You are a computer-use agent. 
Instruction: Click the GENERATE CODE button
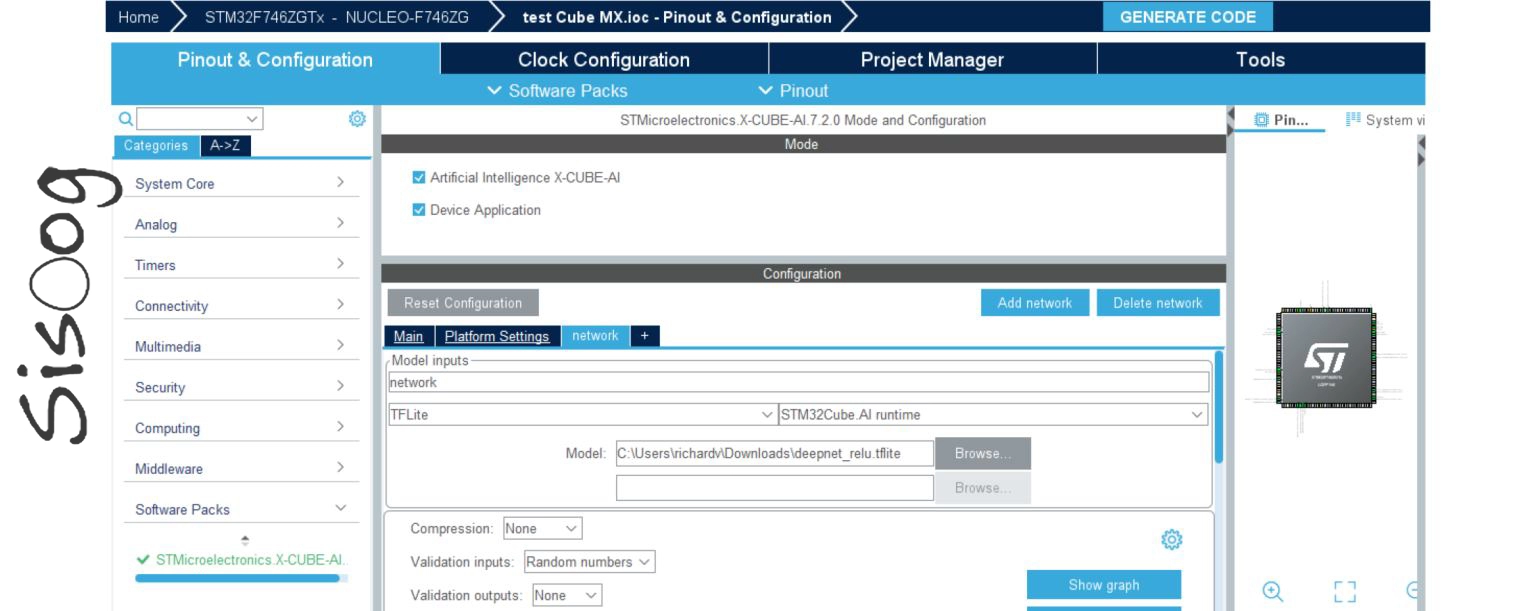(x=1188, y=17)
